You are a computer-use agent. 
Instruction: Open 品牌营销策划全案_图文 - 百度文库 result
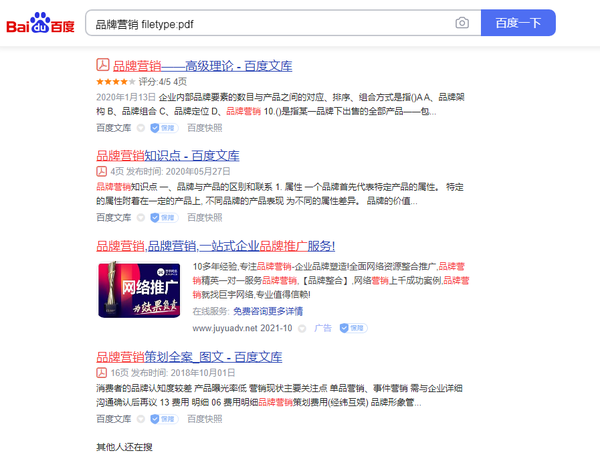[189, 357]
